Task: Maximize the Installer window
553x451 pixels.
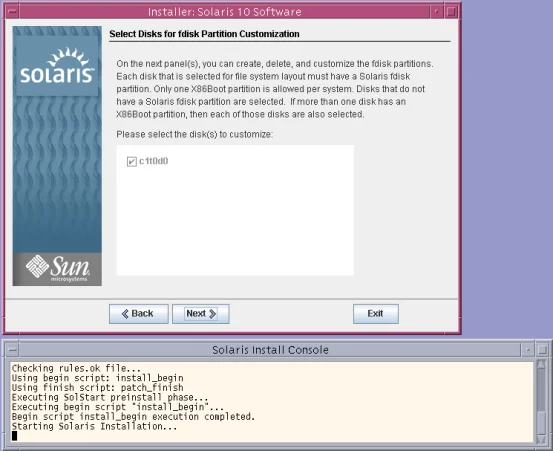Action: coord(451,12)
